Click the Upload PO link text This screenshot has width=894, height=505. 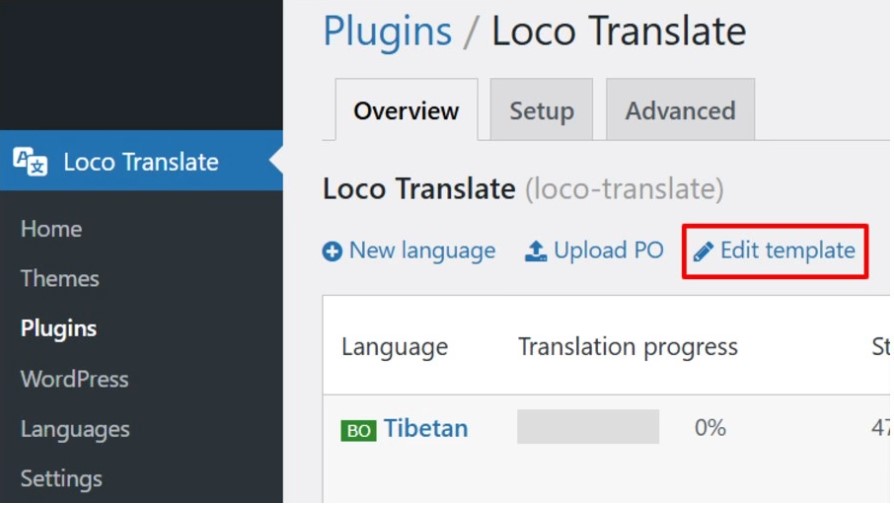coord(609,250)
